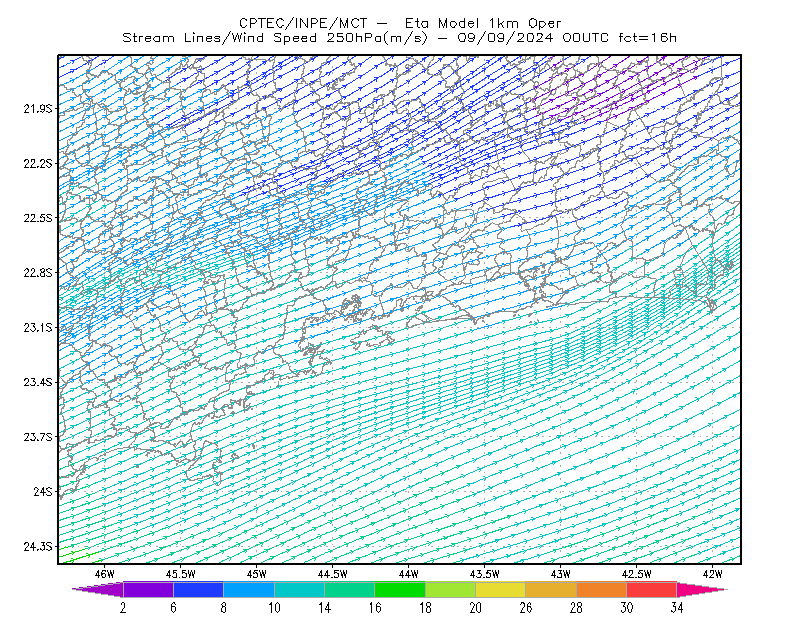This screenshot has height=618, width=800.
Task: Click the latitude label 22.8S
Action: point(38,273)
